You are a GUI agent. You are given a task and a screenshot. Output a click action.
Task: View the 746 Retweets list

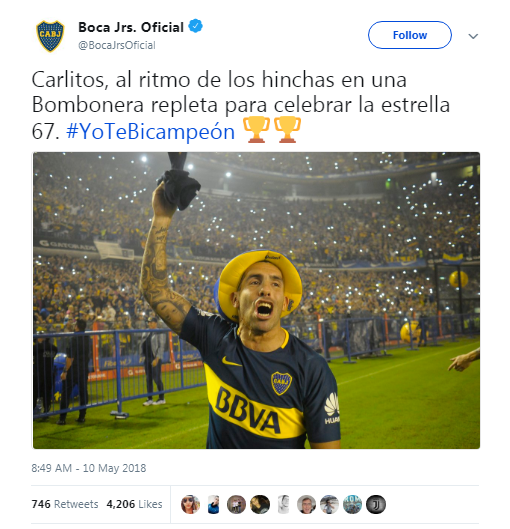[65, 504]
